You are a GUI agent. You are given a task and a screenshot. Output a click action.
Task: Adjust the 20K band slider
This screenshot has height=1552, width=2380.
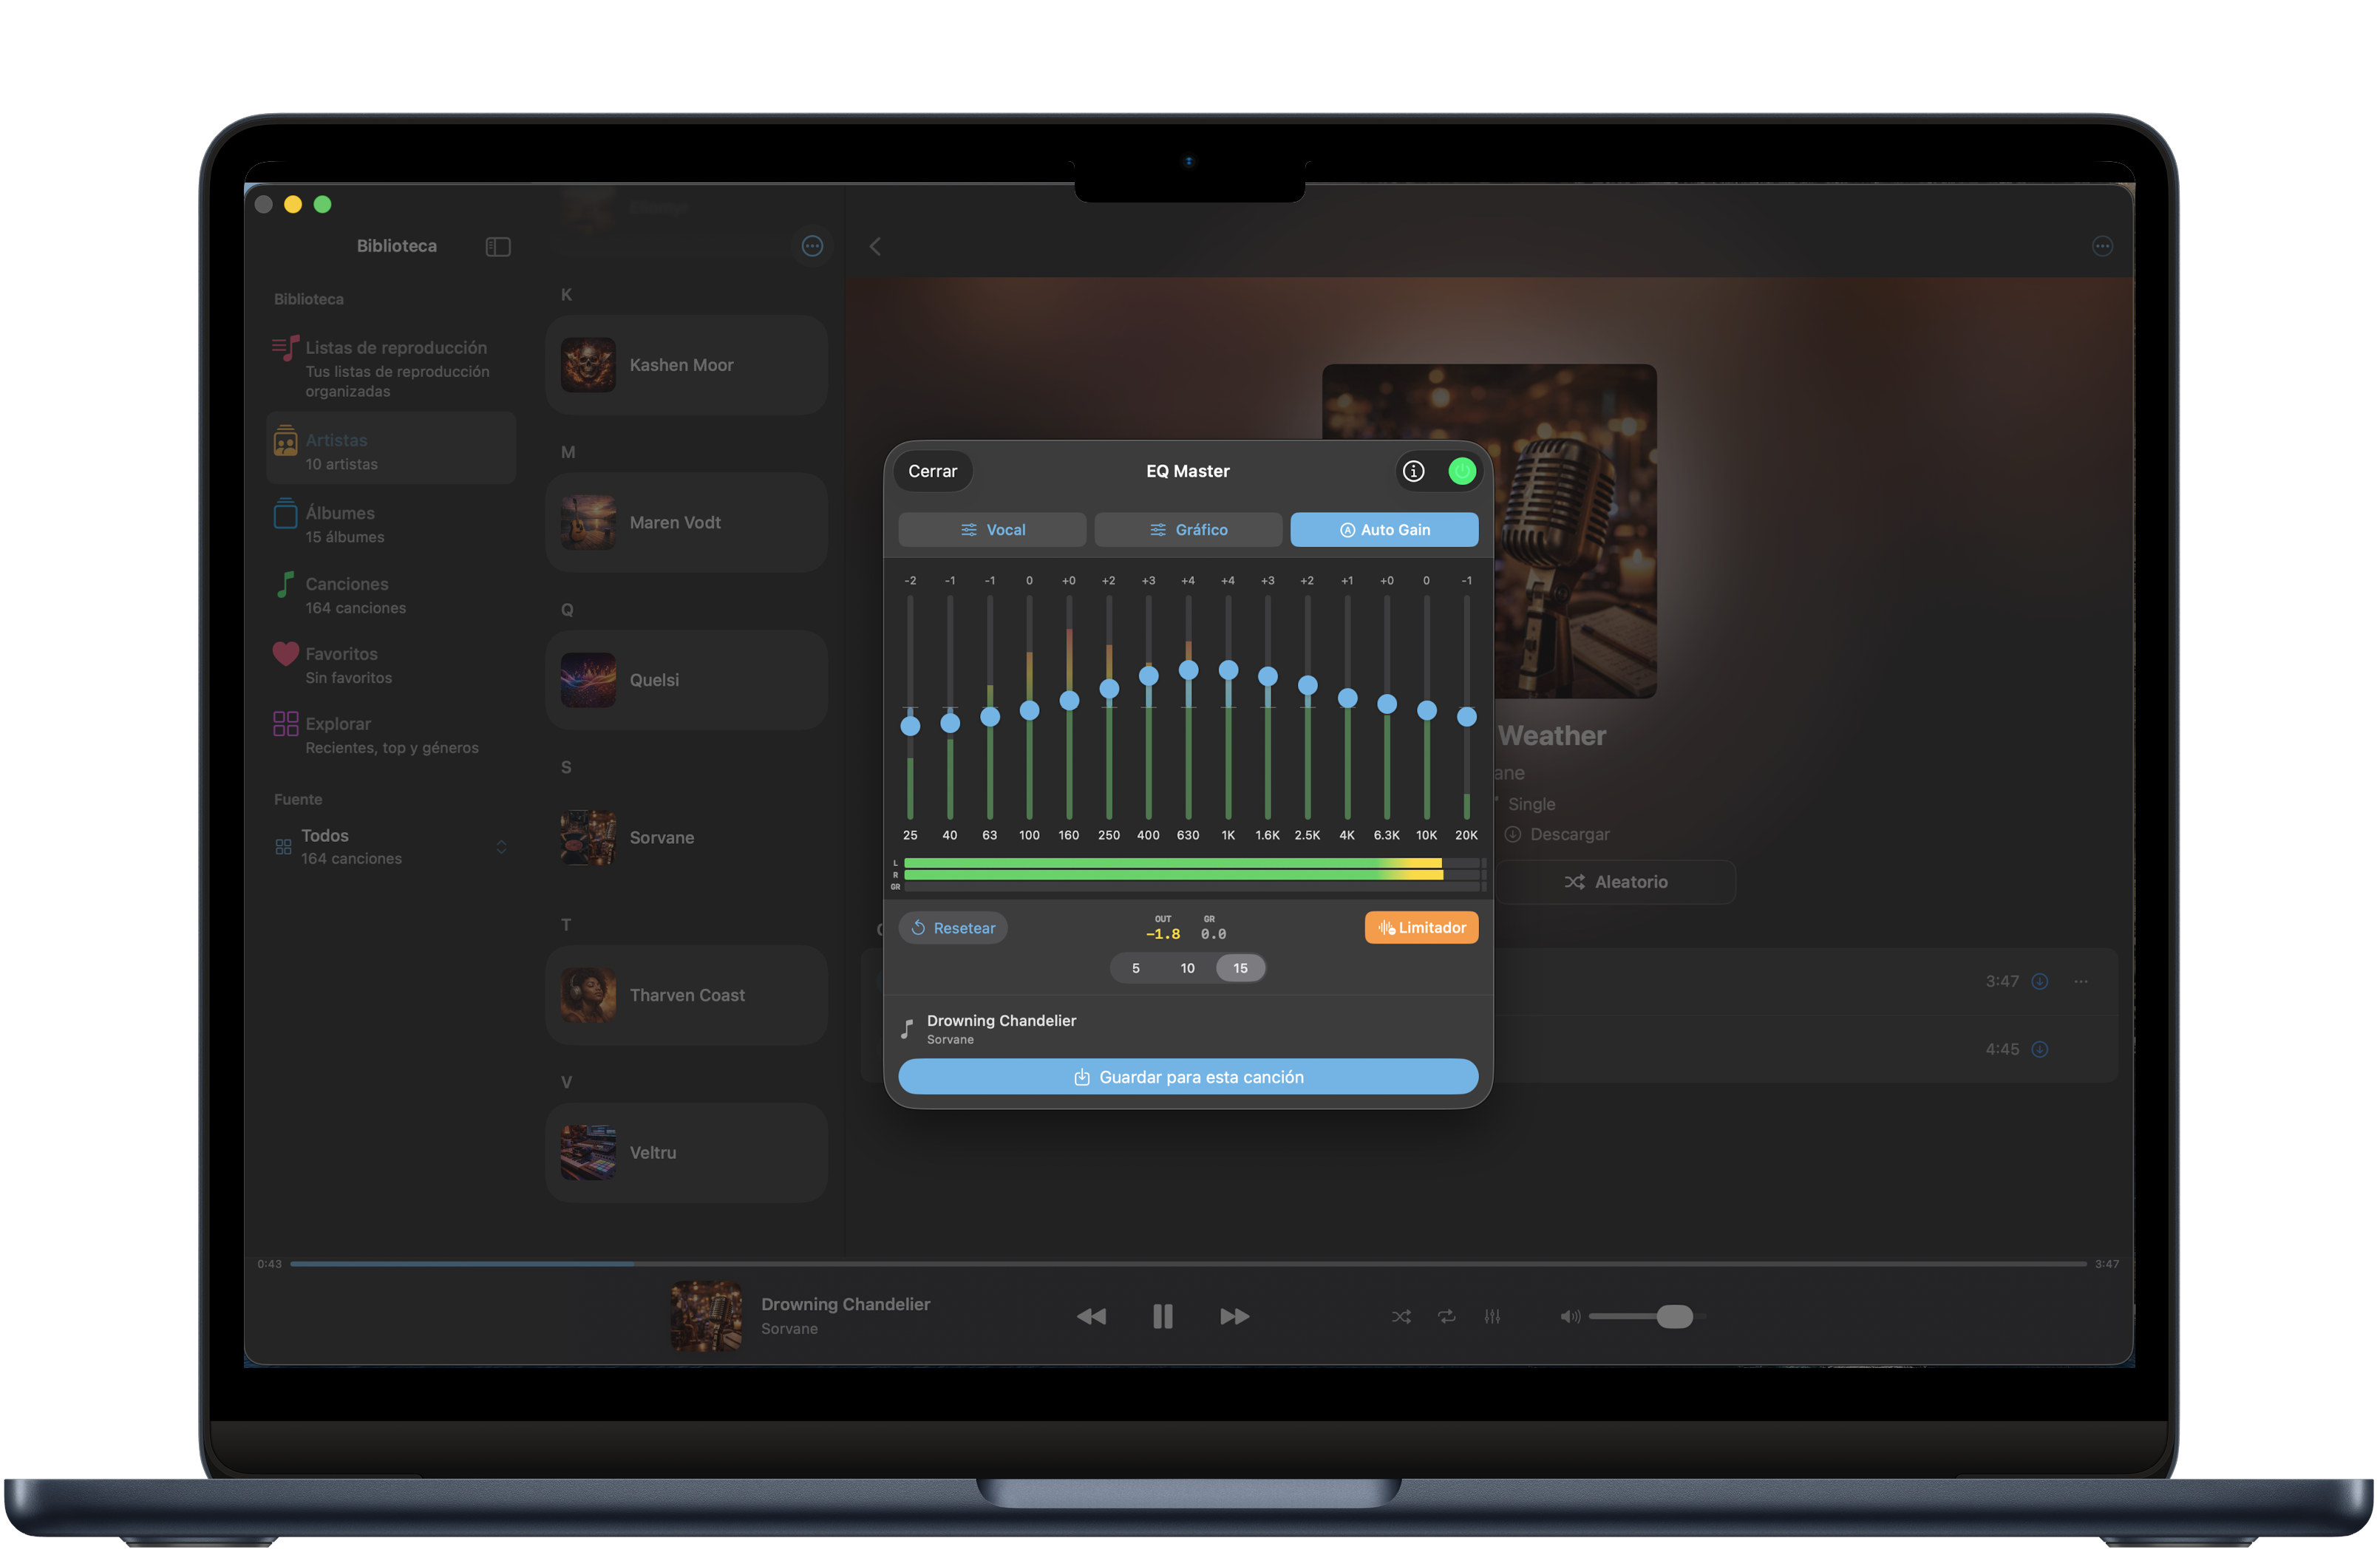[1466, 716]
